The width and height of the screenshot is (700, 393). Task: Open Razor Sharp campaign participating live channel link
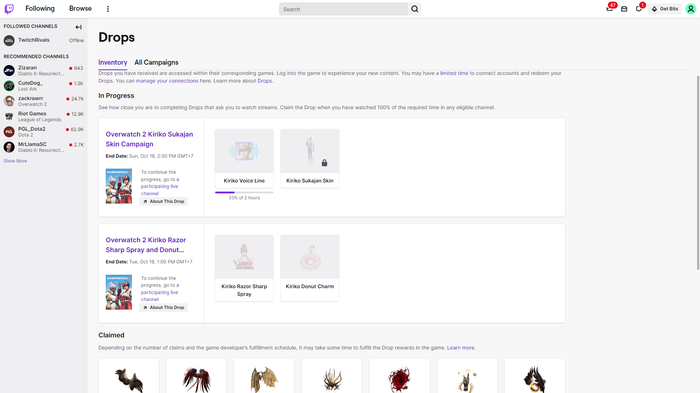point(159,292)
